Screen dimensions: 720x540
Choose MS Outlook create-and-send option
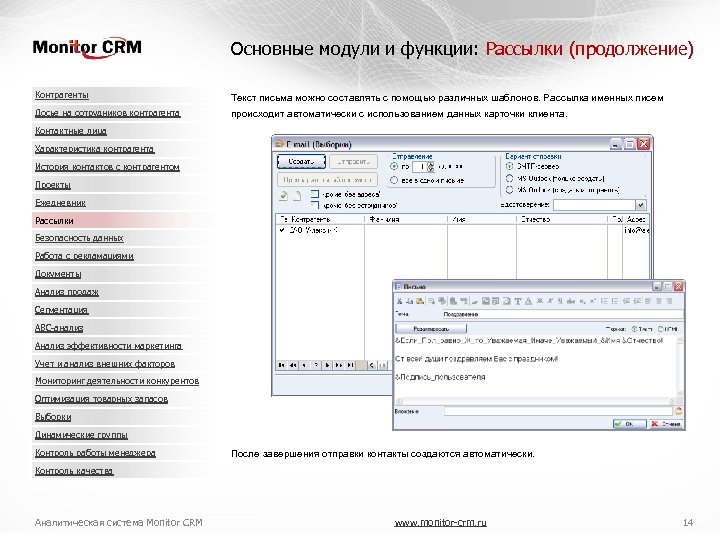(509, 190)
